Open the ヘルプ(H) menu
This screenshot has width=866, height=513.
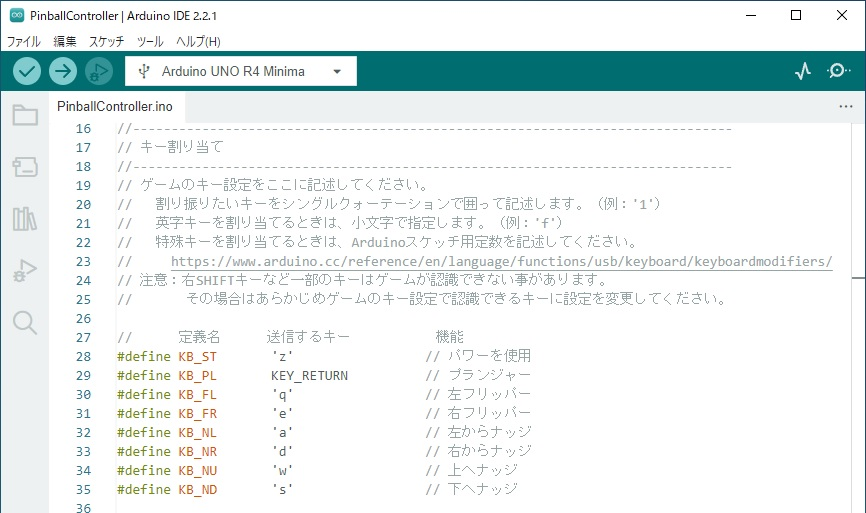point(198,42)
